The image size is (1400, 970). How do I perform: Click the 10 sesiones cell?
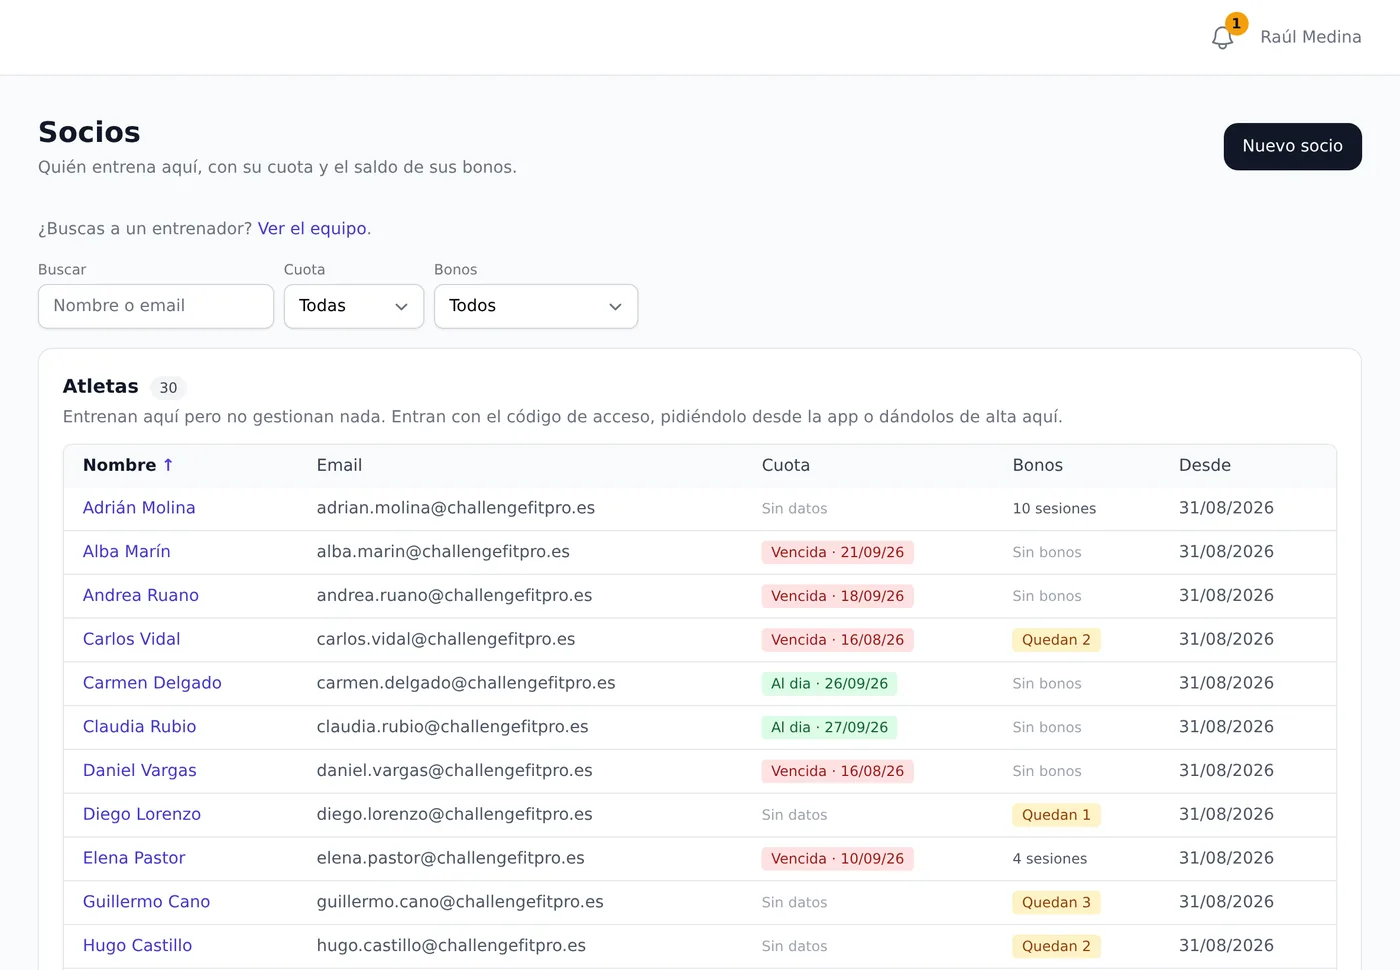click(1054, 509)
